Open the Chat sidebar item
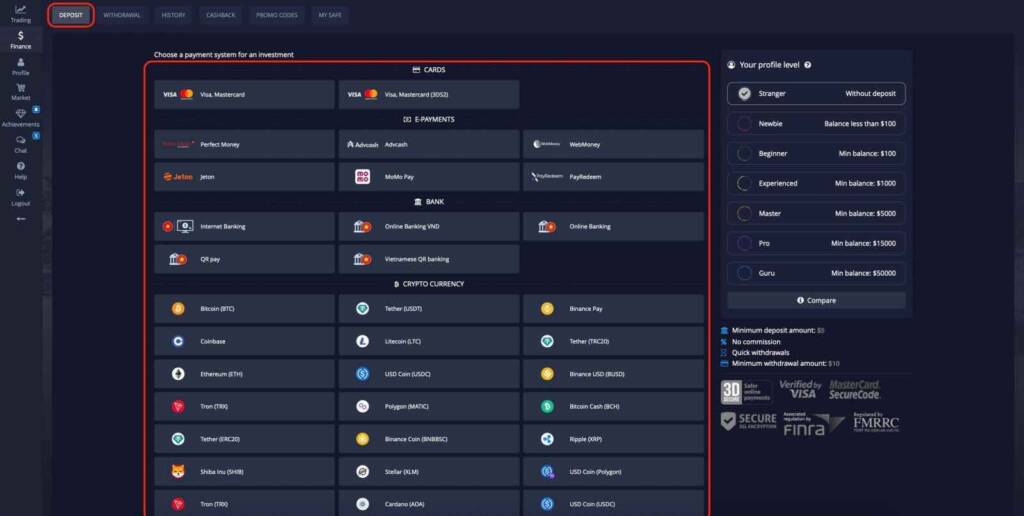Screen dimensions: 1024x516 20,144
